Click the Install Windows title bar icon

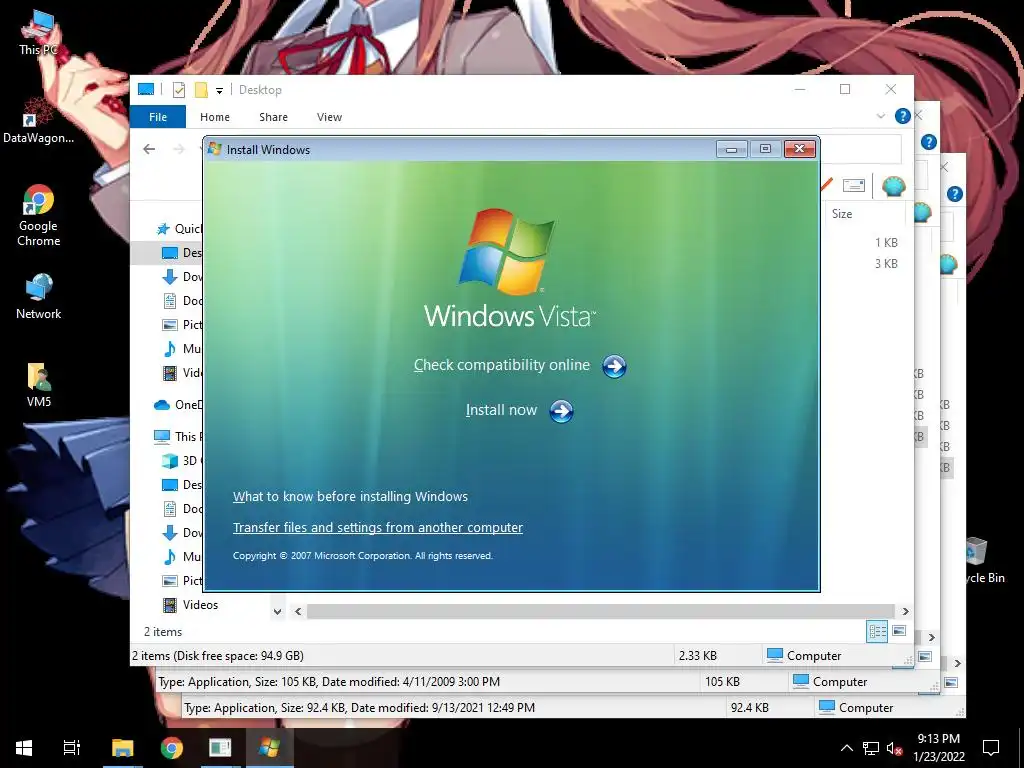[x=214, y=149]
